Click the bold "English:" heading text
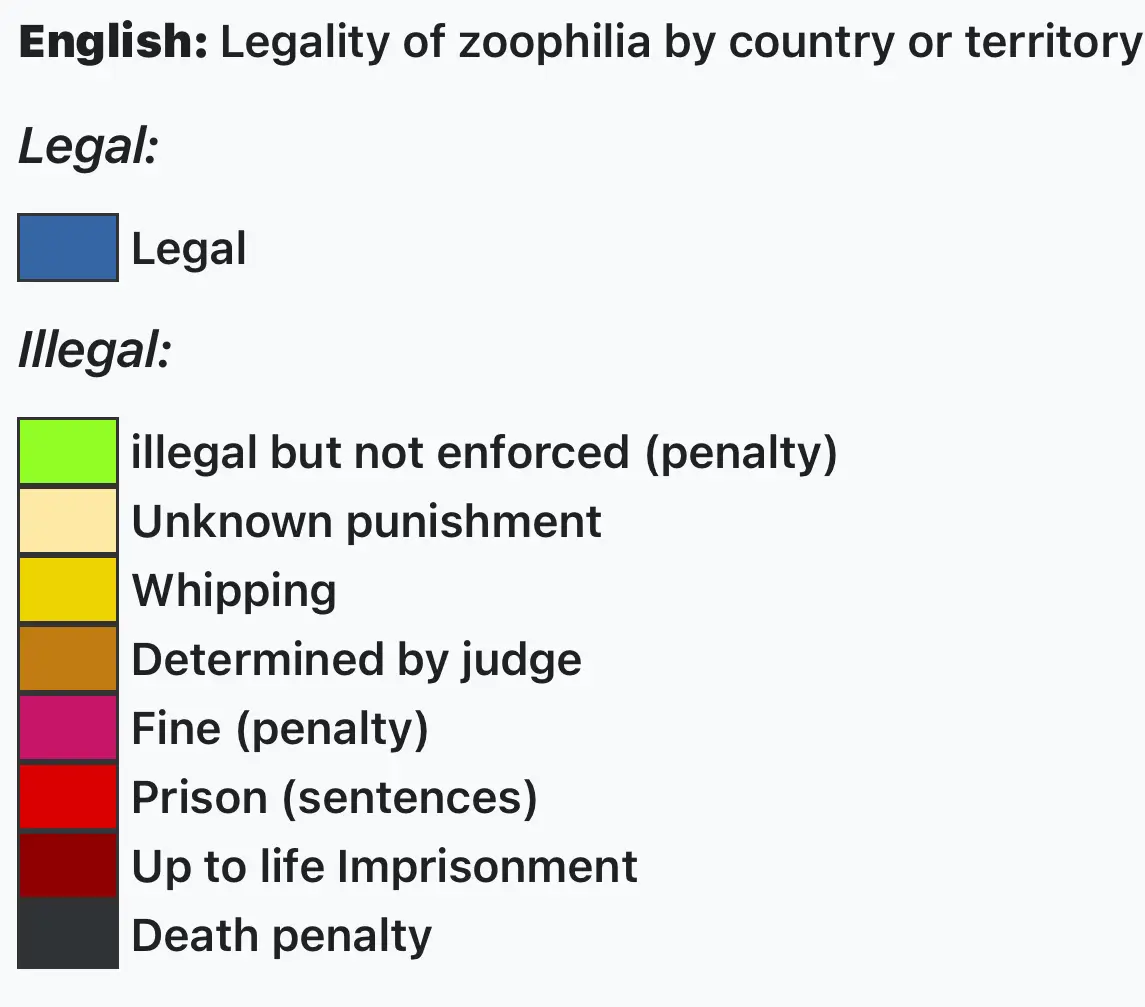Screen dimensions: 1145x1007 click(x=113, y=43)
